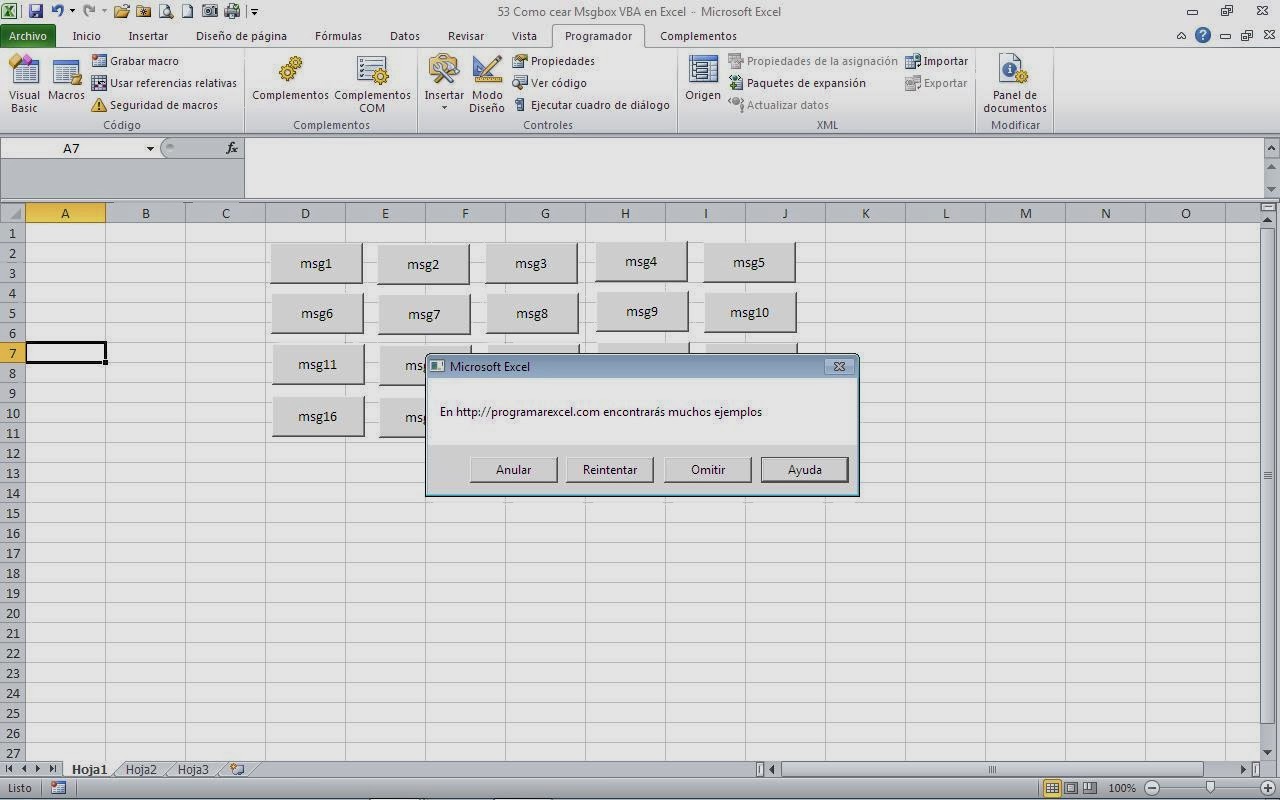The image size is (1280, 800).
Task: Switch to Diseño de página tab
Action: coord(241,36)
